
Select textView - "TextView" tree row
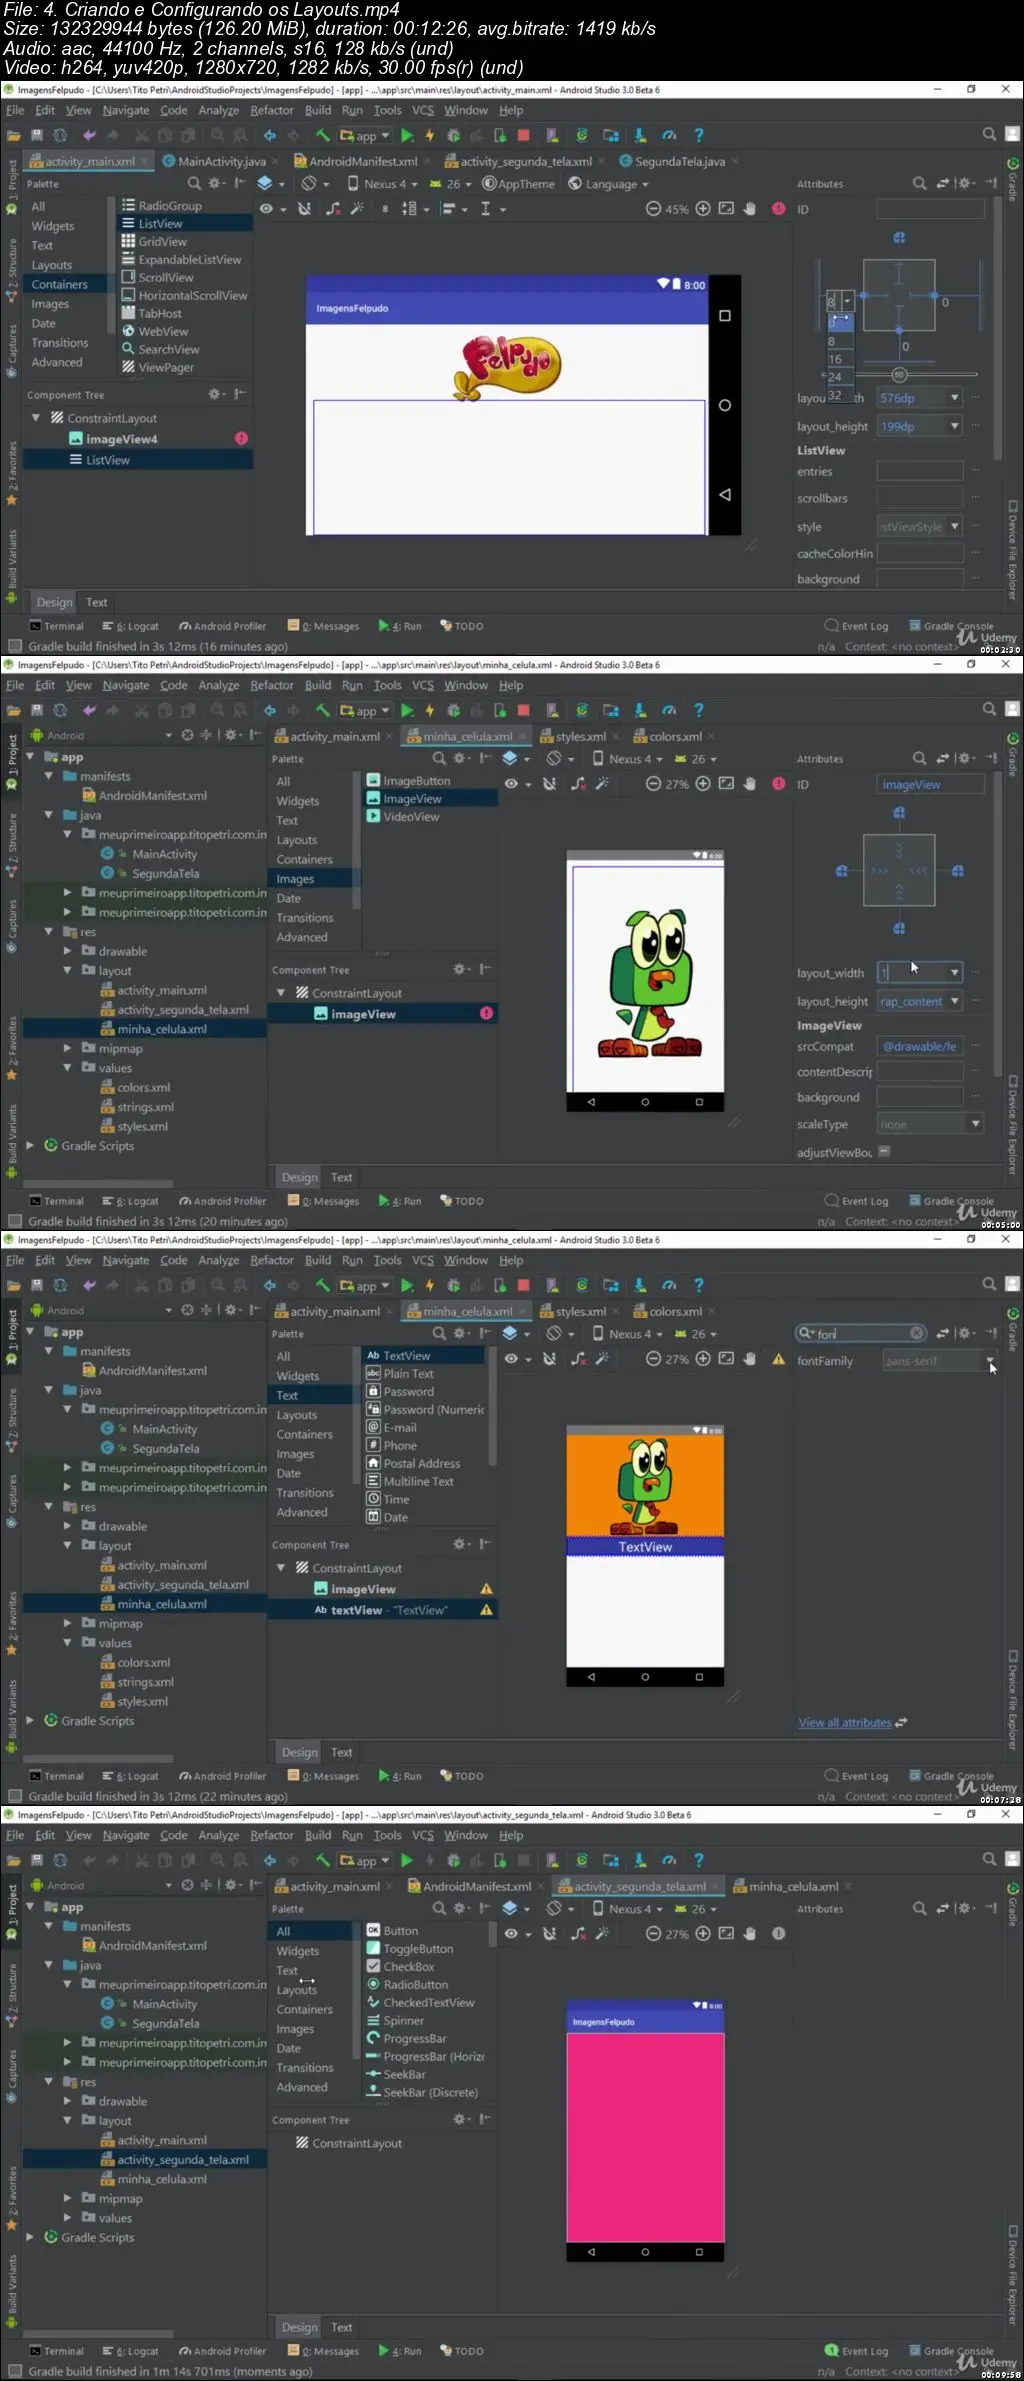pos(382,1610)
